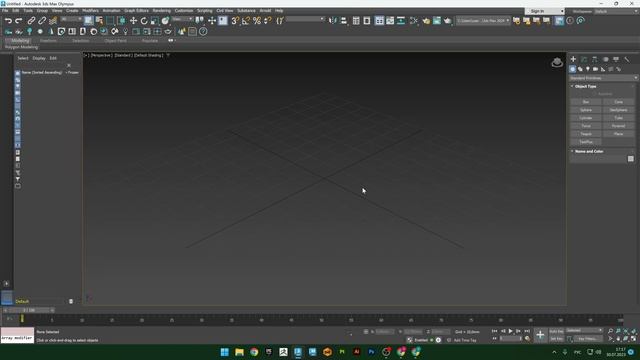The image size is (640, 360).
Task: Open the Modifiers menu
Action: coord(91,11)
